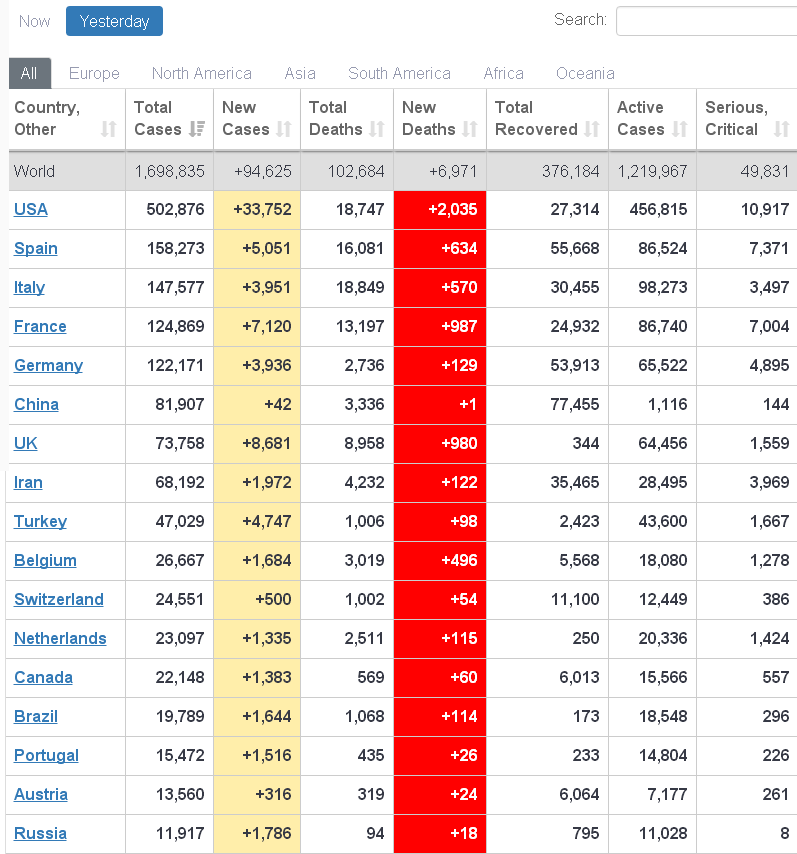Show Yesterday's statistics
Screen dimensions: 797x854
tap(113, 20)
